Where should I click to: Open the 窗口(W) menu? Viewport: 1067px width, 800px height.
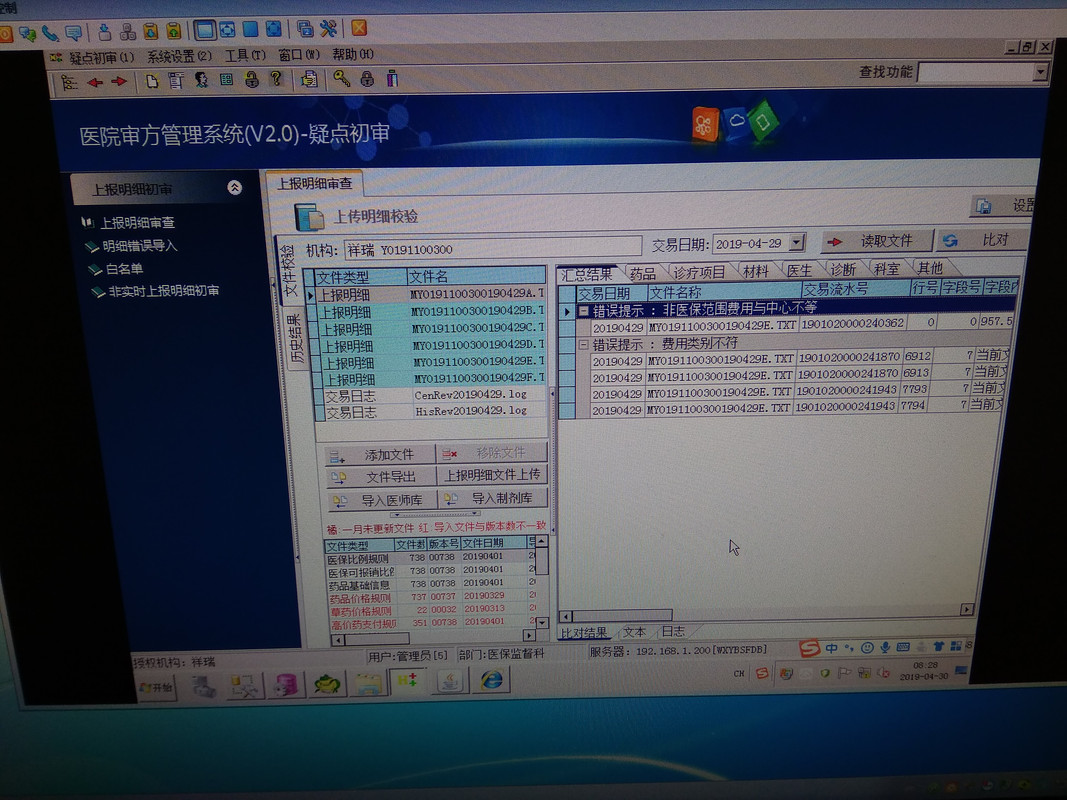point(299,54)
